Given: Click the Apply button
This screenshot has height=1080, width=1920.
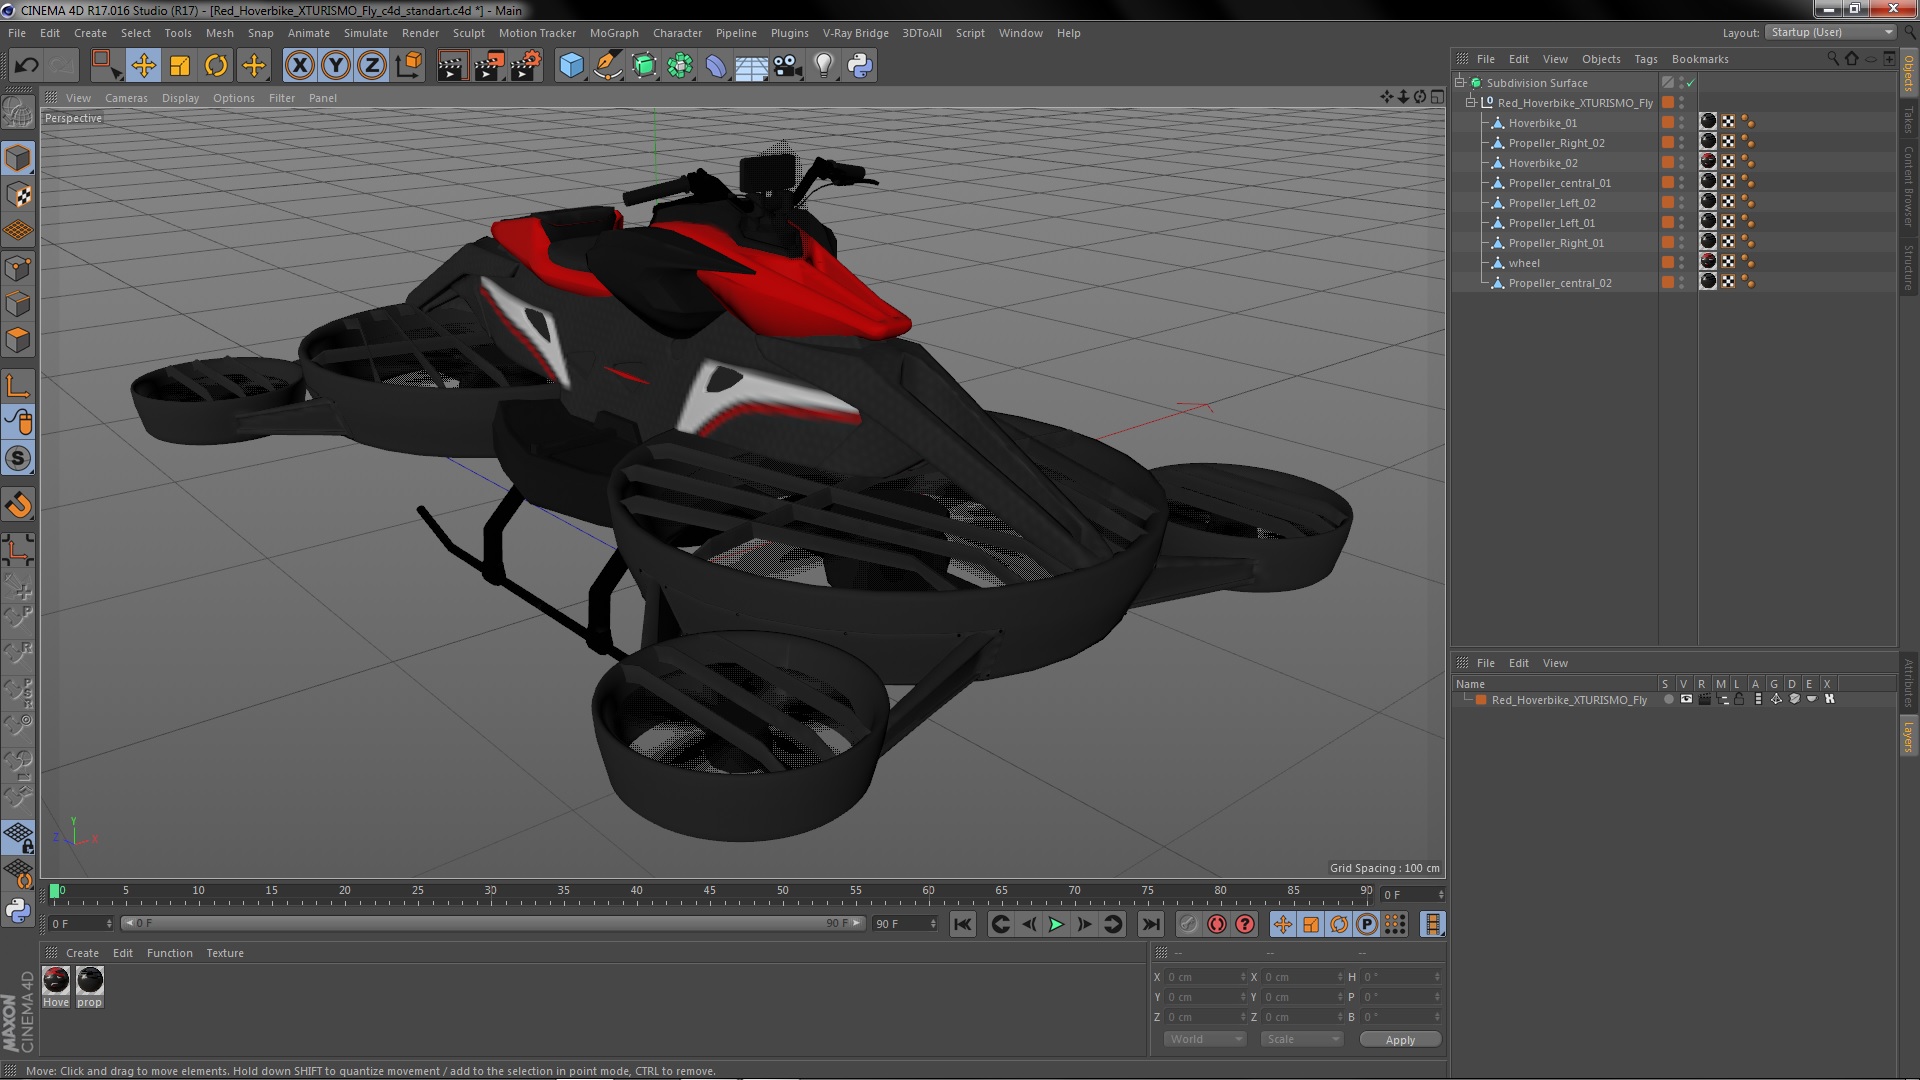Looking at the screenshot, I should coord(1400,1040).
